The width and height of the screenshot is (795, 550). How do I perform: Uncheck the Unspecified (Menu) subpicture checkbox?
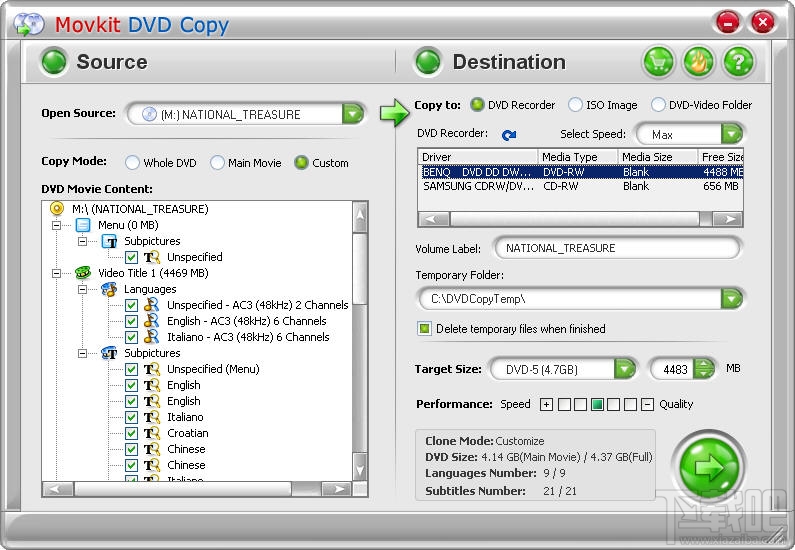pos(131,369)
